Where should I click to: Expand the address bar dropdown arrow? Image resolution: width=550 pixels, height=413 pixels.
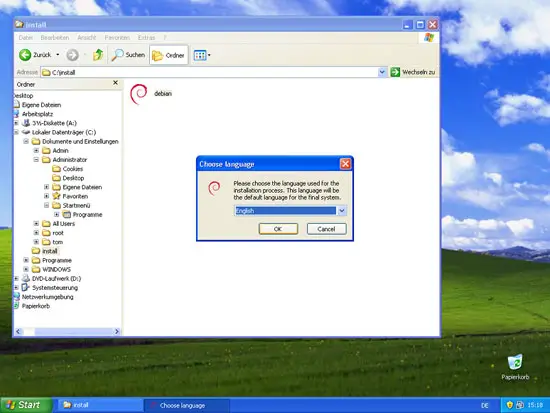(382, 72)
